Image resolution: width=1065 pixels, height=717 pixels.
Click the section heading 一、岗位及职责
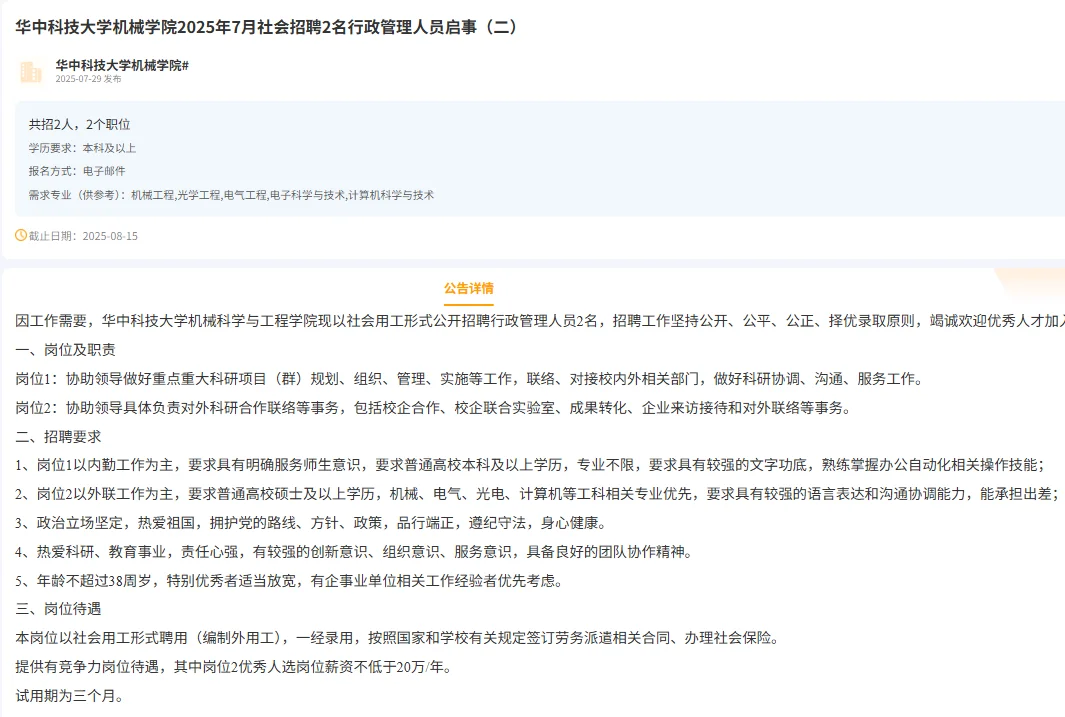click(65, 350)
